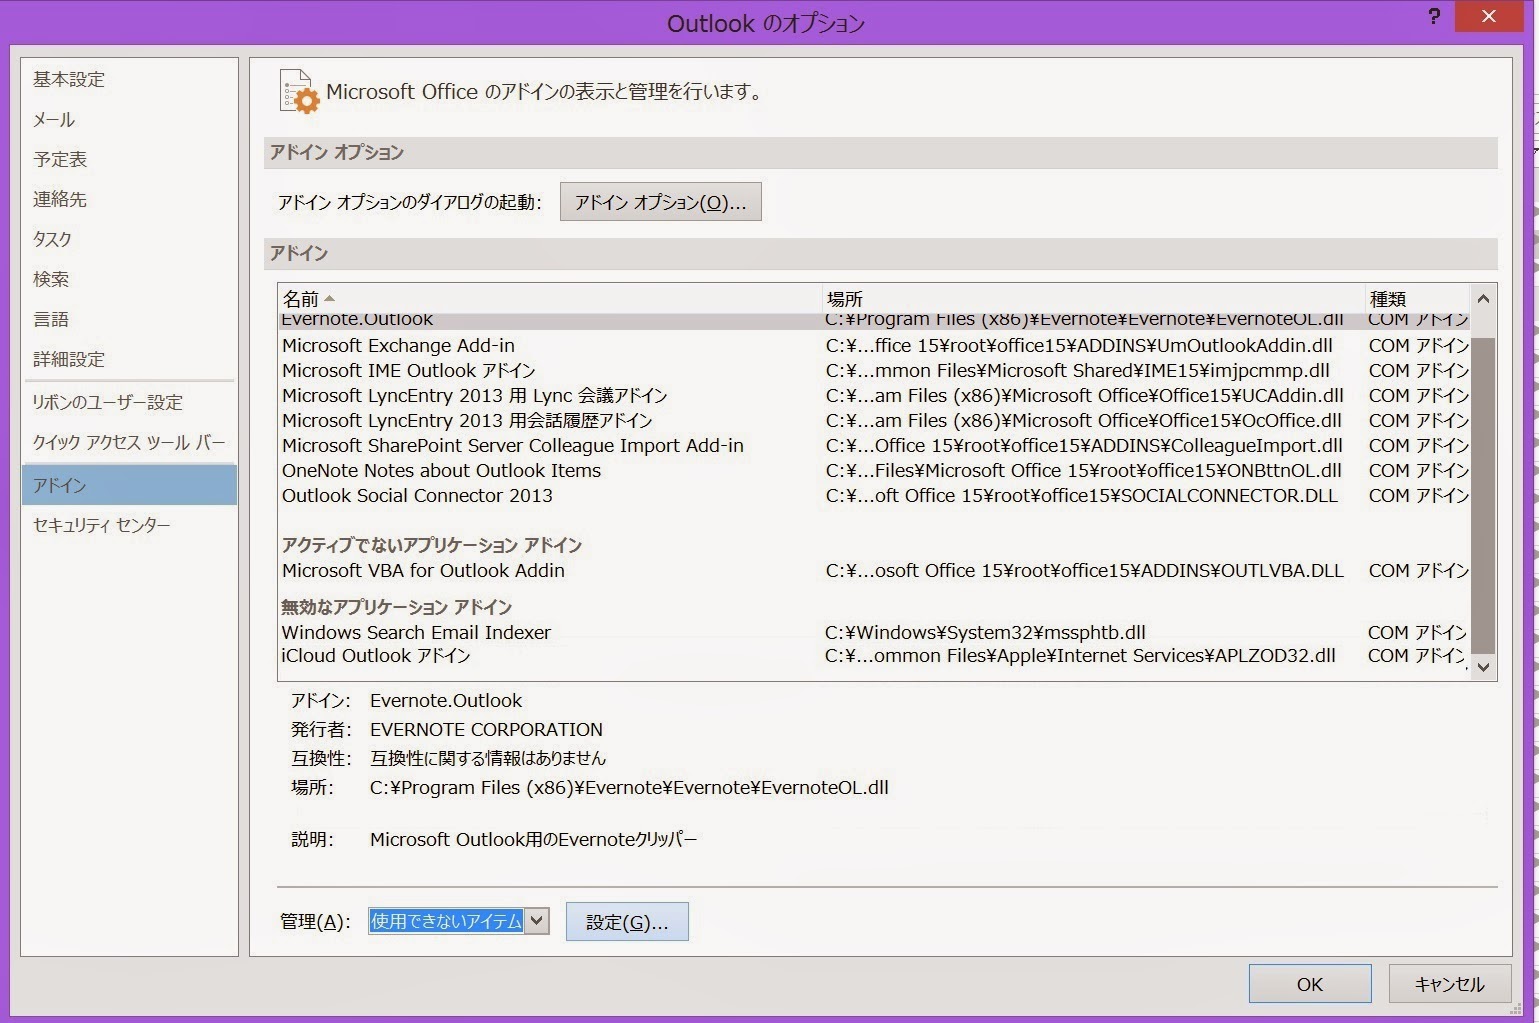Select Lync 用会話履歴アドイン row

[x=873, y=421]
